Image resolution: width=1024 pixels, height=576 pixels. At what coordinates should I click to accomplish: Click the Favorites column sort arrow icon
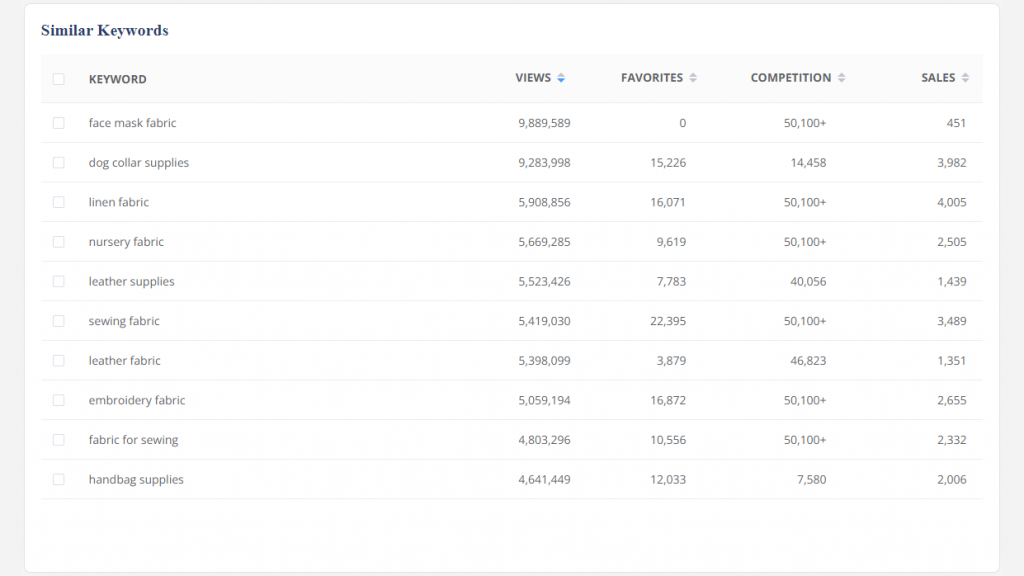[x=693, y=78]
